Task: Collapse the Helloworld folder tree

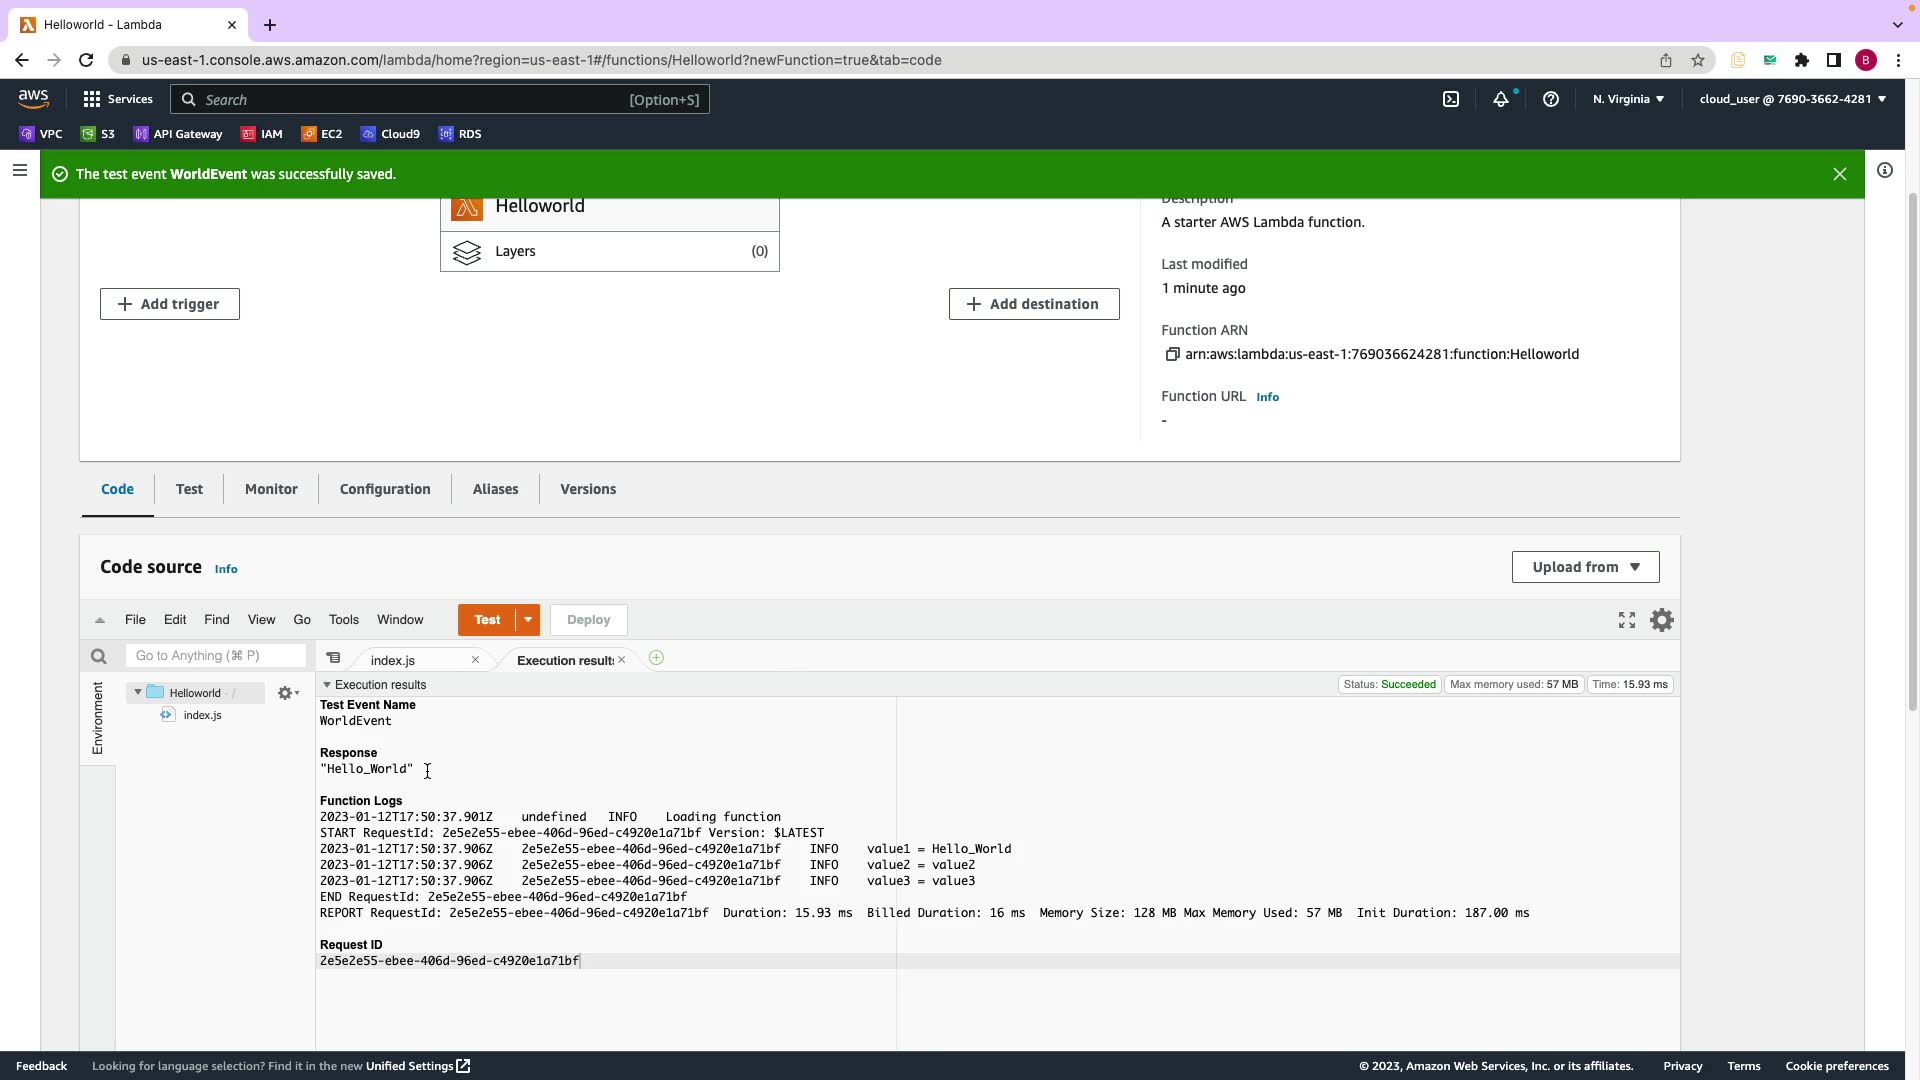Action: pyautogui.click(x=138, y=692)
